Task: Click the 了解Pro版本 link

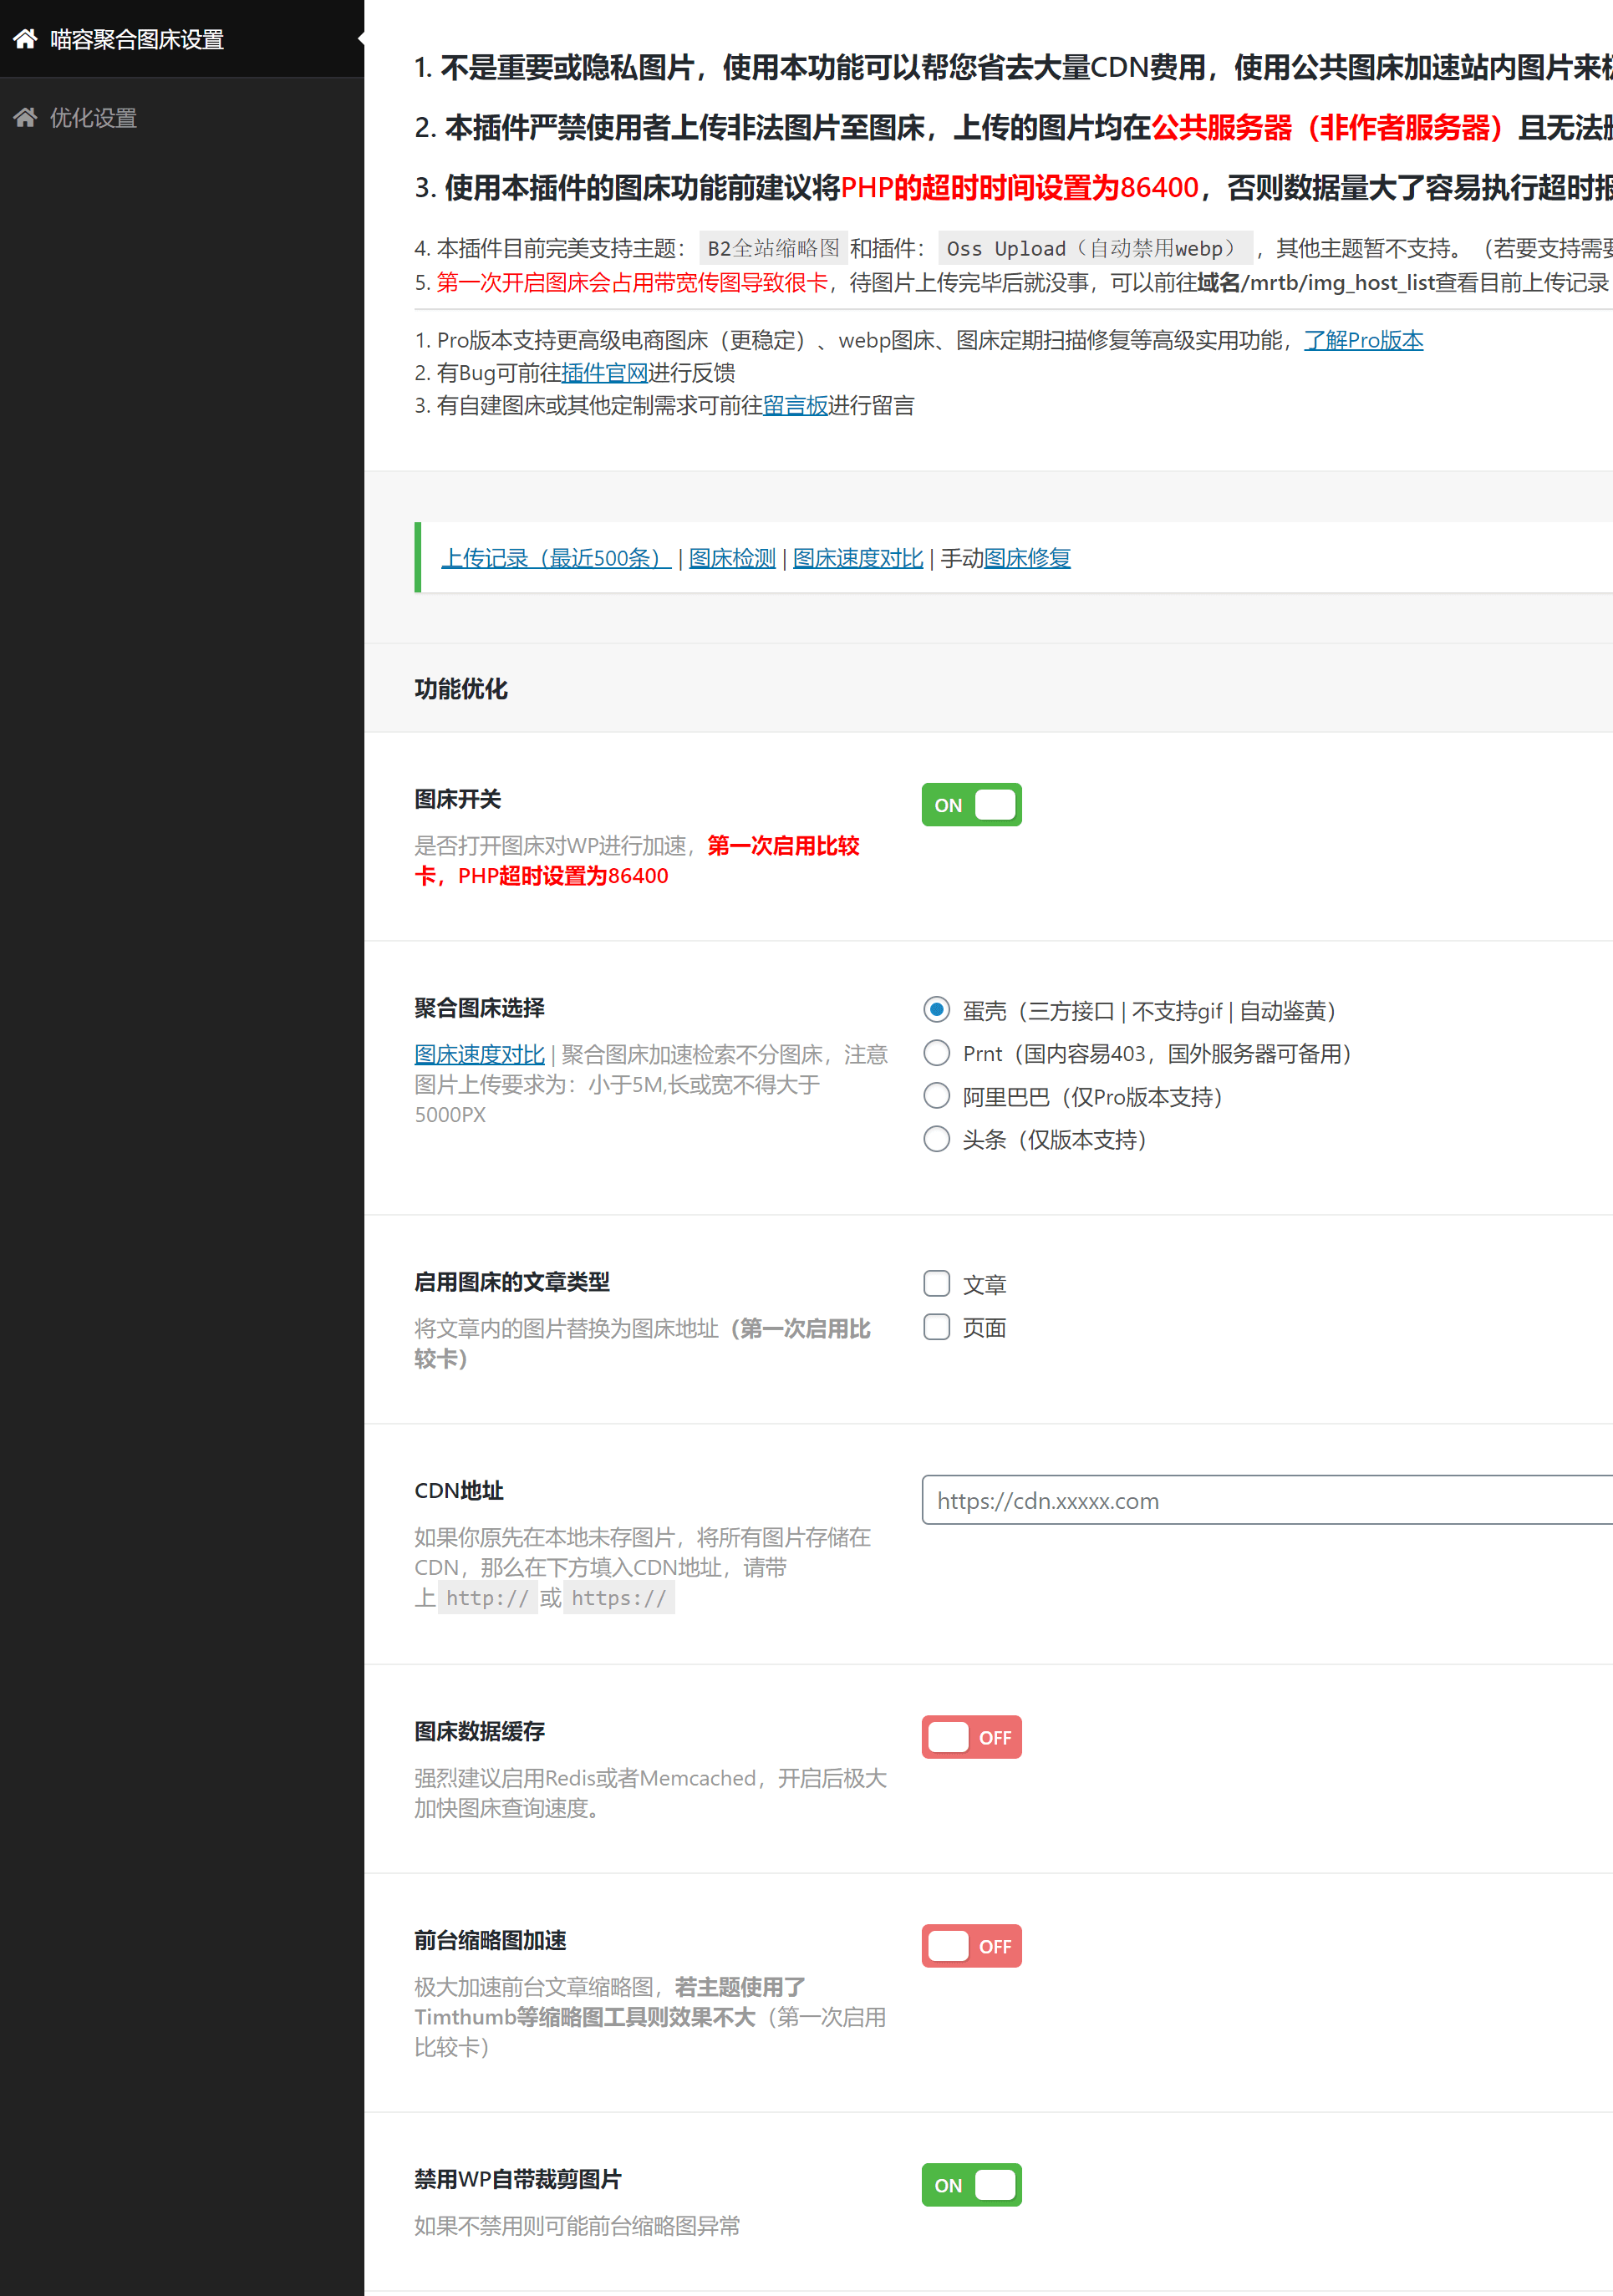Action: (1364, 340)
